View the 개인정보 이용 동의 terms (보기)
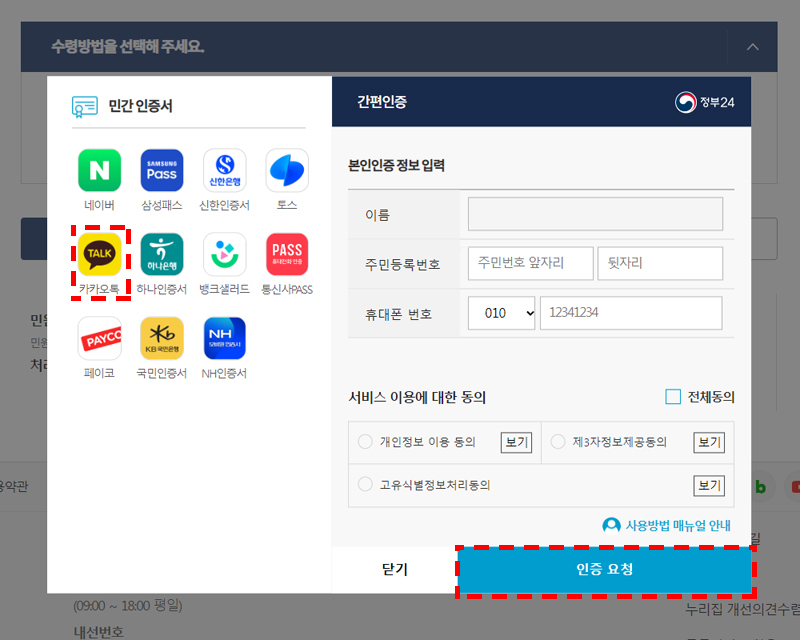Viewport: 800px width, 640px height. (516, 442)
